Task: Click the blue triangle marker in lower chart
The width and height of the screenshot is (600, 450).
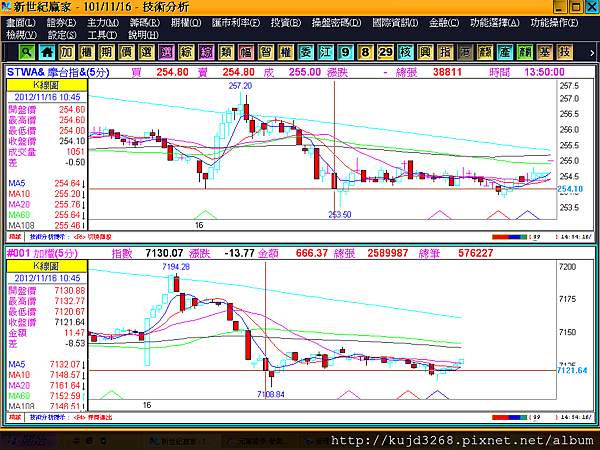Action: point(437,395)
